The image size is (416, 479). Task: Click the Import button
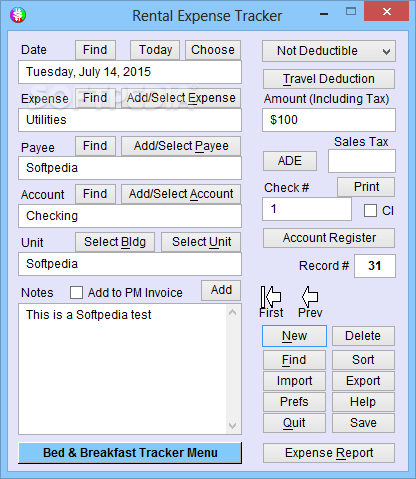click(294, 381)
